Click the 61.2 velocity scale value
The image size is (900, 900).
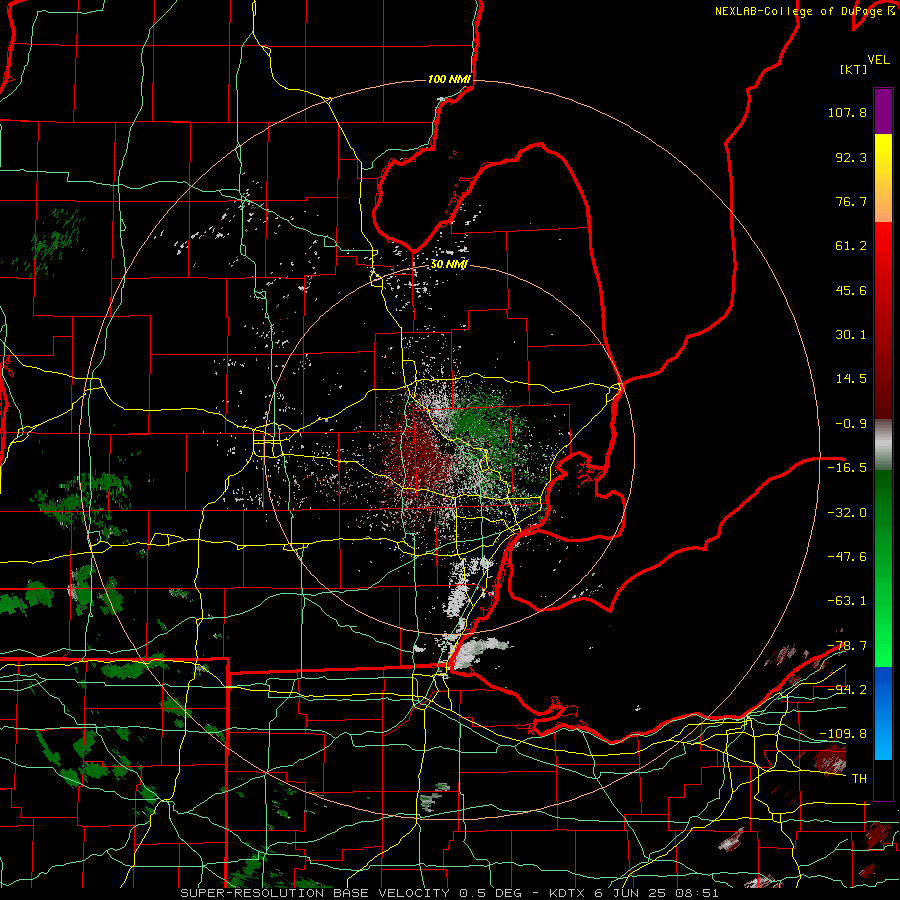click(x=851, y=246)
